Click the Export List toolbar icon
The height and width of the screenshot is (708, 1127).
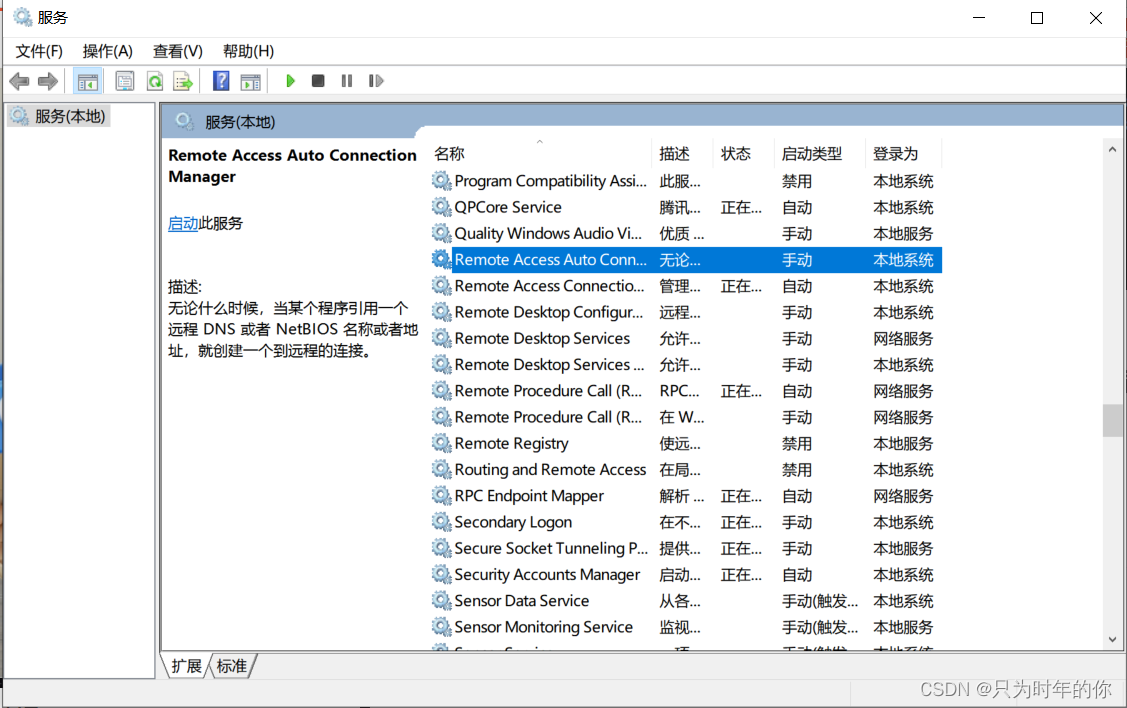pos(183,81)
